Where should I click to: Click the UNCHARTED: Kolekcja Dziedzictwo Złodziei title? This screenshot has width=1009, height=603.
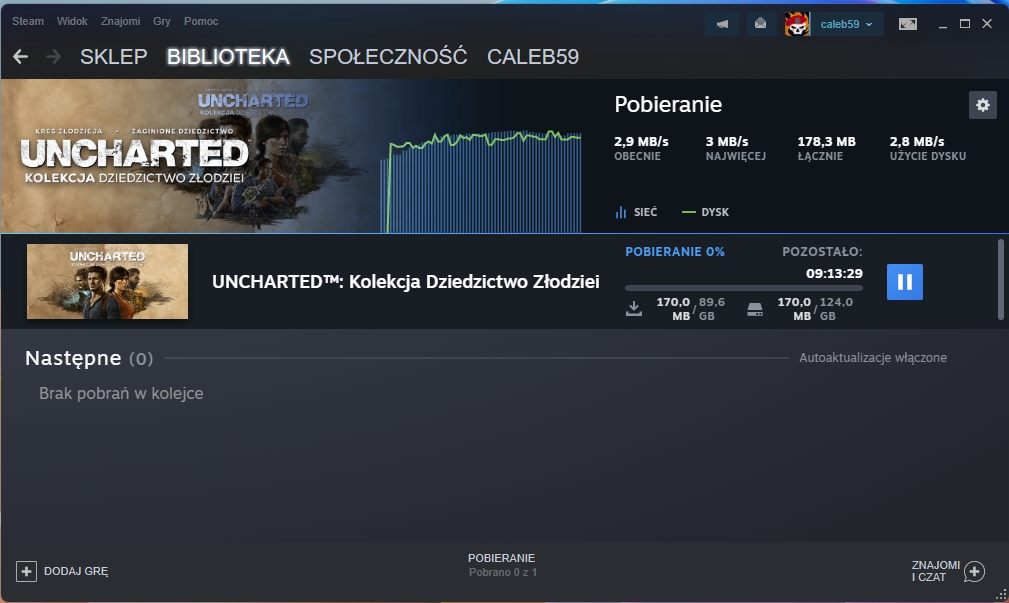pyautogui.click(x=405, y=281)
